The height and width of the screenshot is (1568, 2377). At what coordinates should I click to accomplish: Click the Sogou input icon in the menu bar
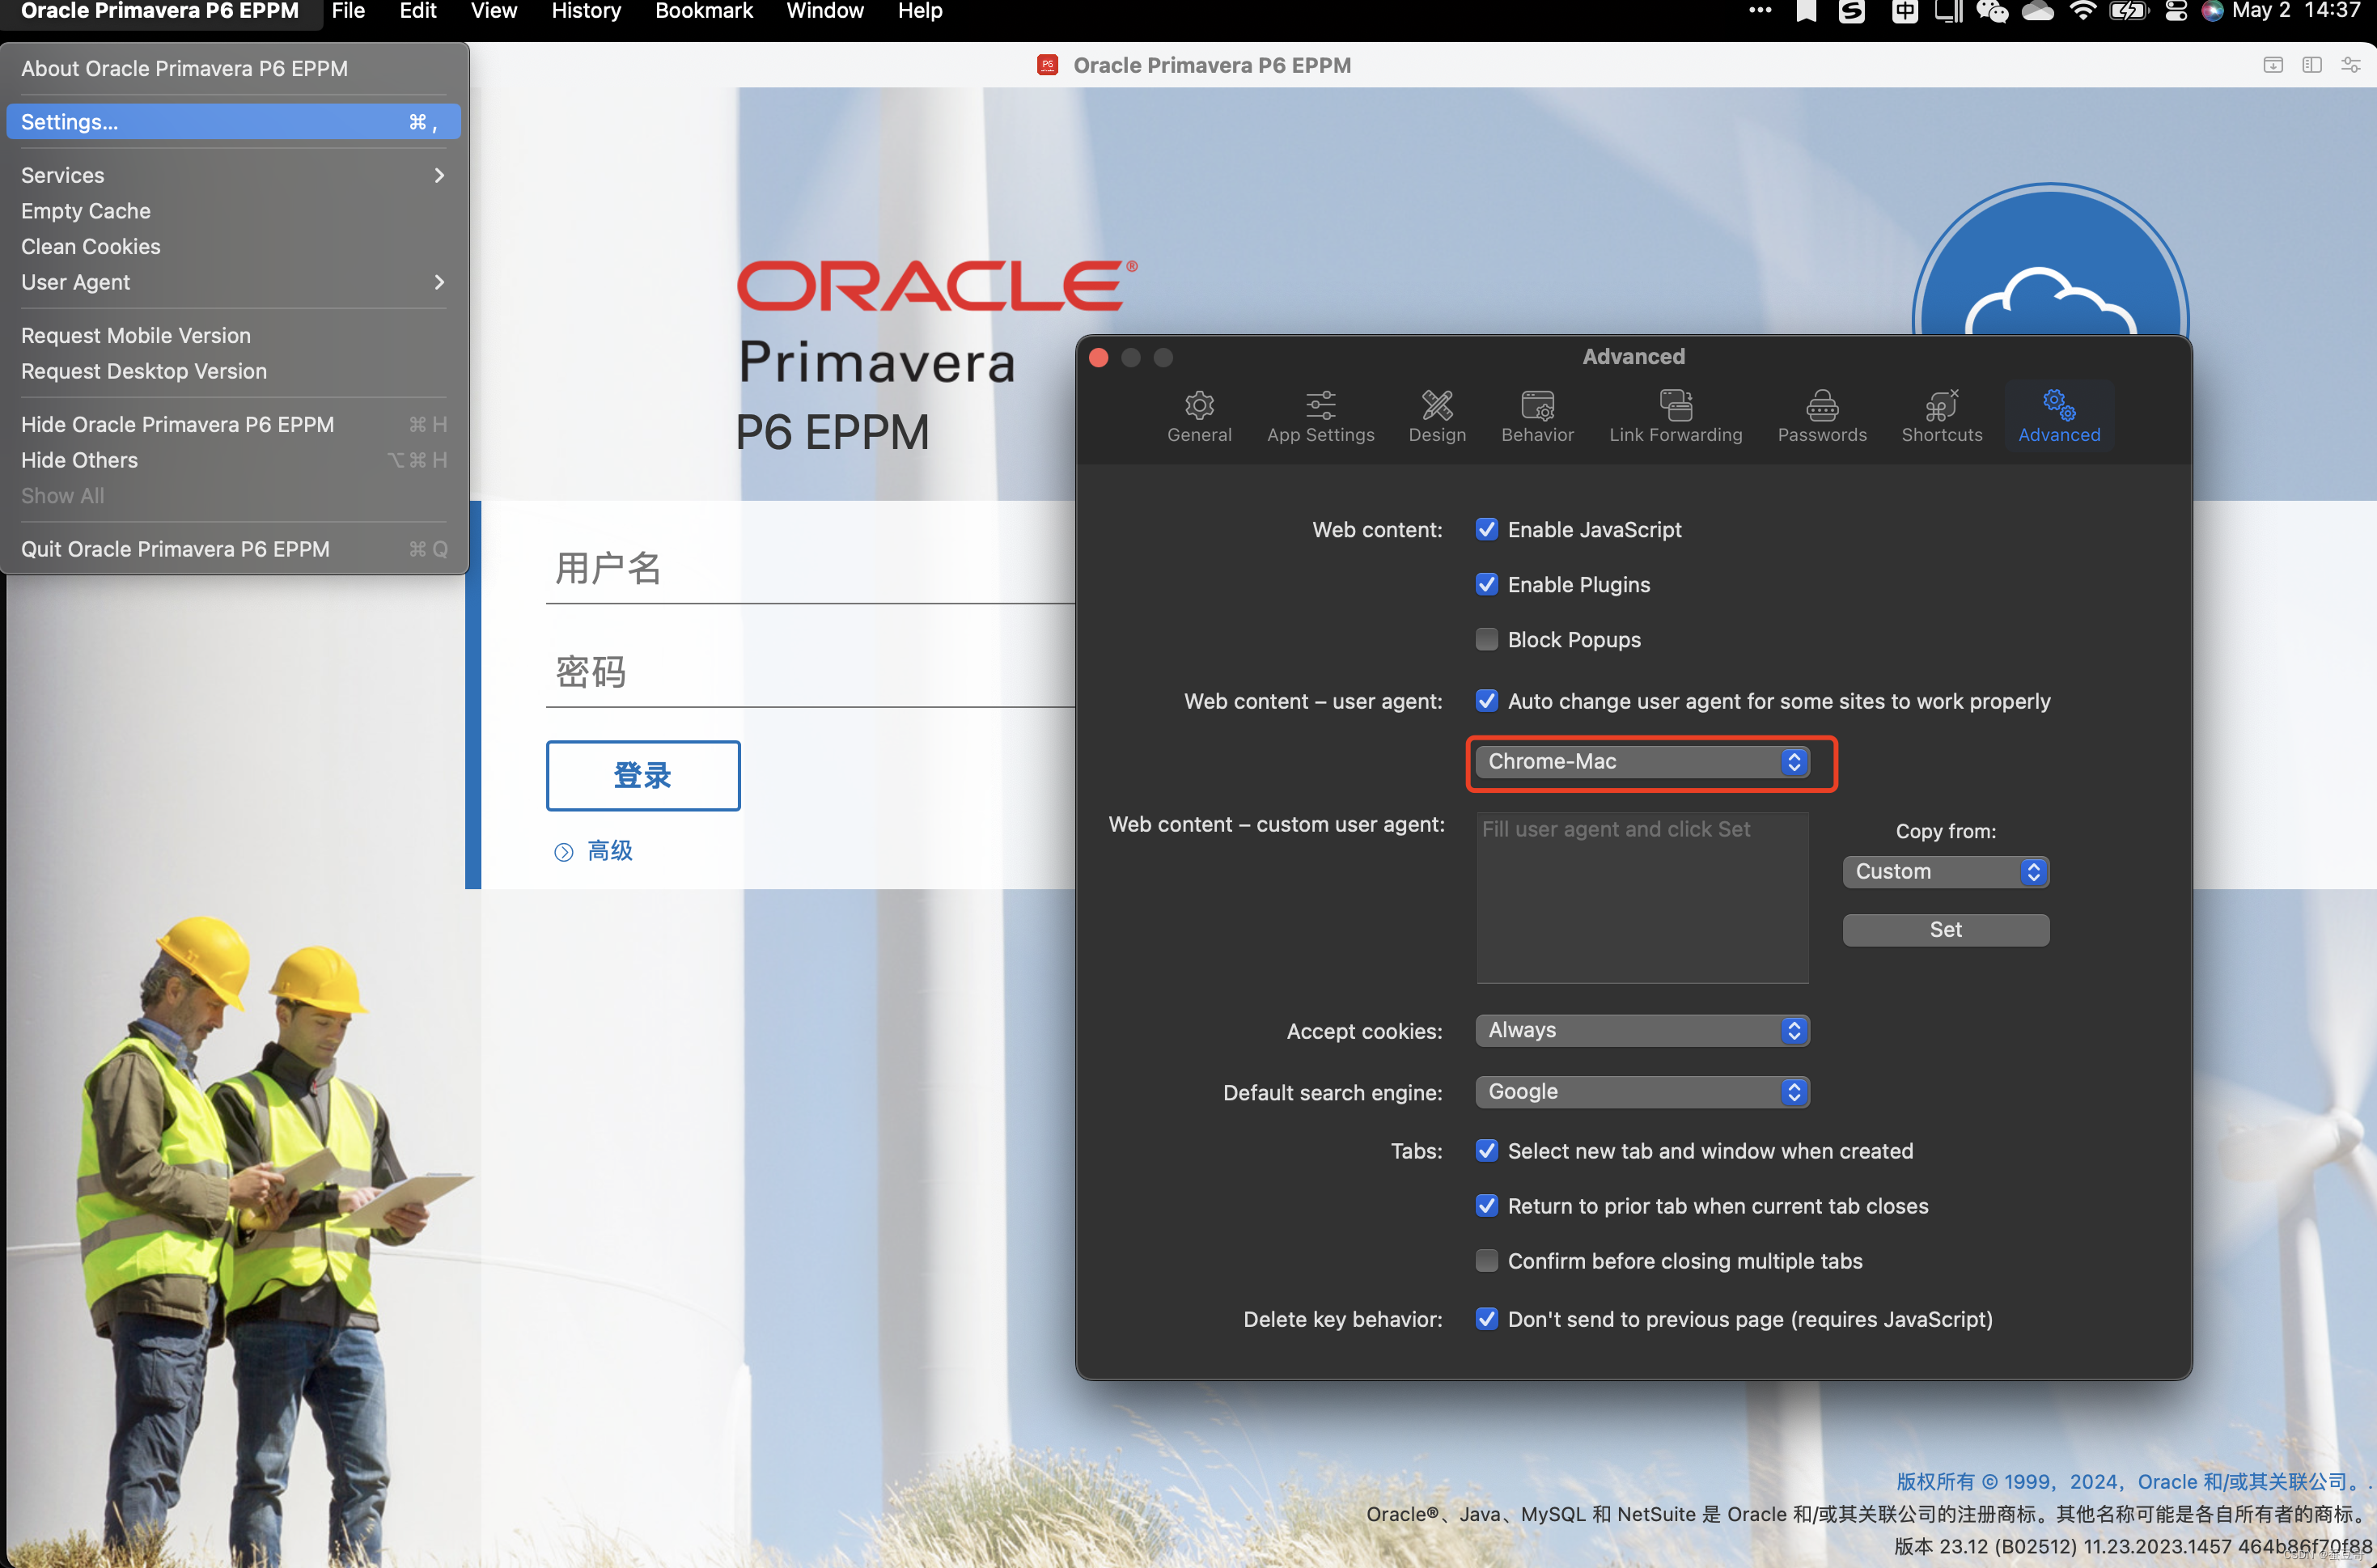coord(1852,11)
